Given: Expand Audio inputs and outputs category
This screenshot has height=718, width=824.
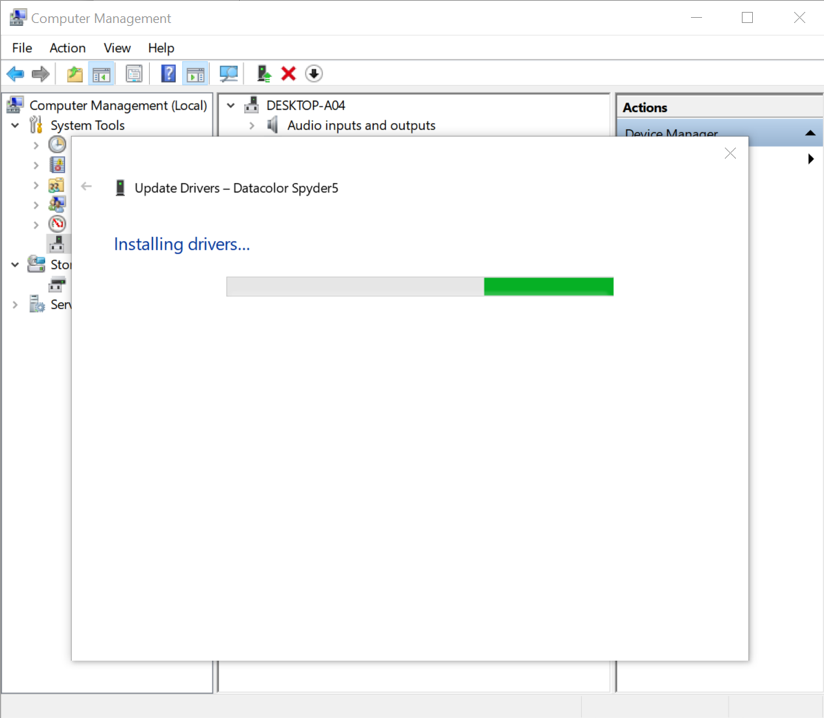Looking at the screenshot, I should click(252, 126).
